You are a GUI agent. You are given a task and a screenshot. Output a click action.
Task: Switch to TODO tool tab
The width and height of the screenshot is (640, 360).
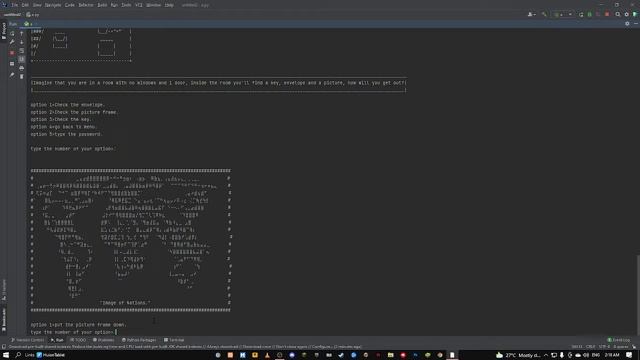pyautogui.click(x=78, y=340)
